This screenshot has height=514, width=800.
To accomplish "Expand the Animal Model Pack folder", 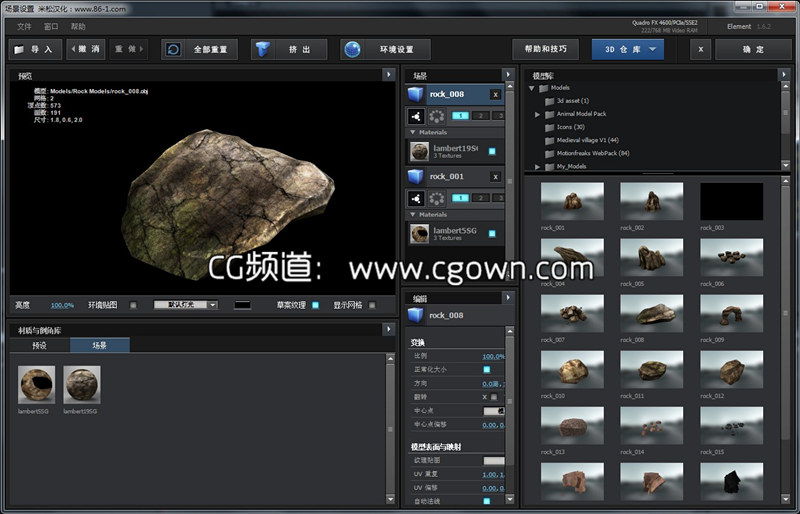I will coord(537,114).
